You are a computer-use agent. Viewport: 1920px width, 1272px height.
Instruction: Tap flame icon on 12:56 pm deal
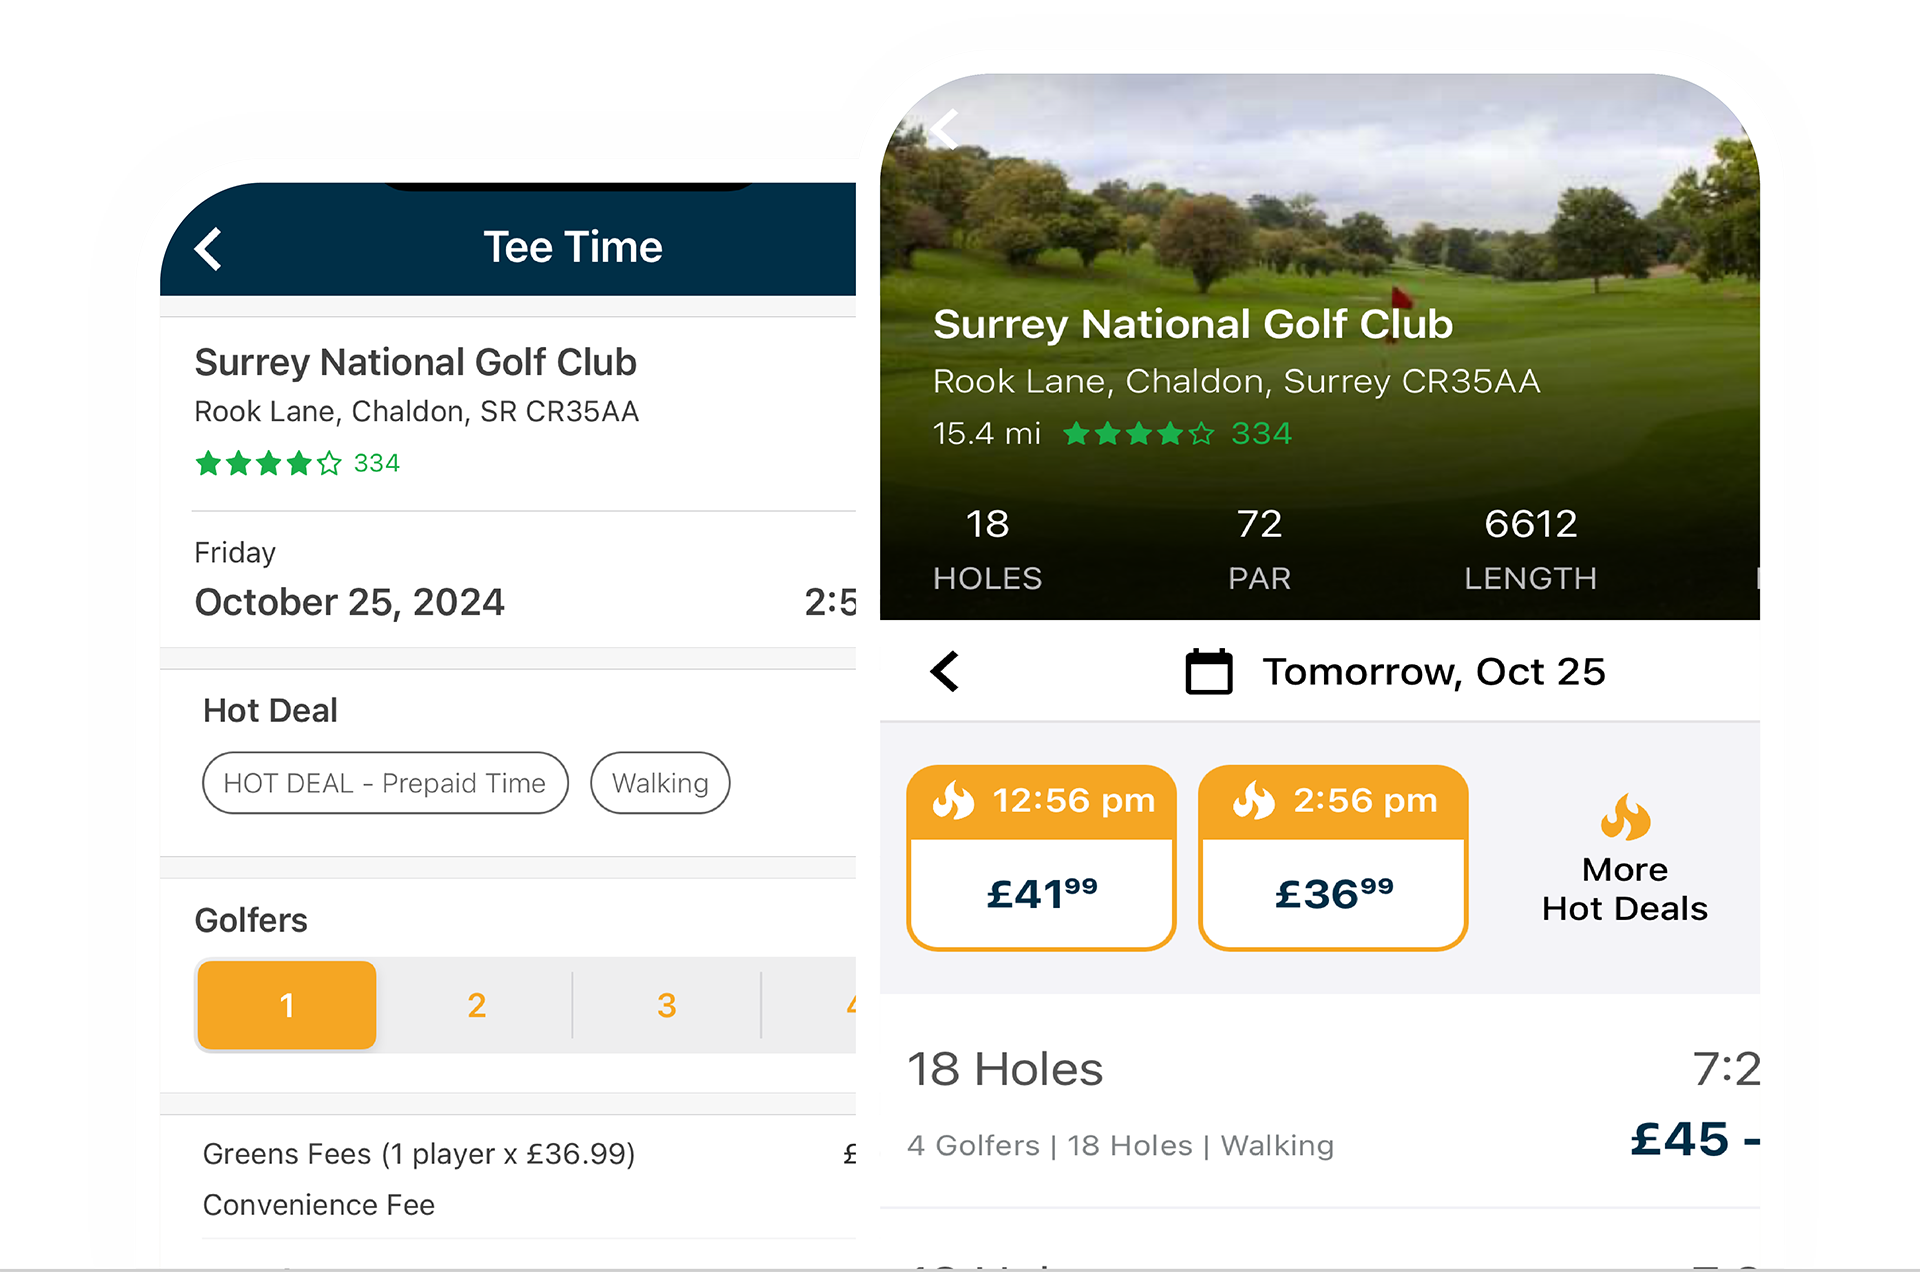click(953, 801)
